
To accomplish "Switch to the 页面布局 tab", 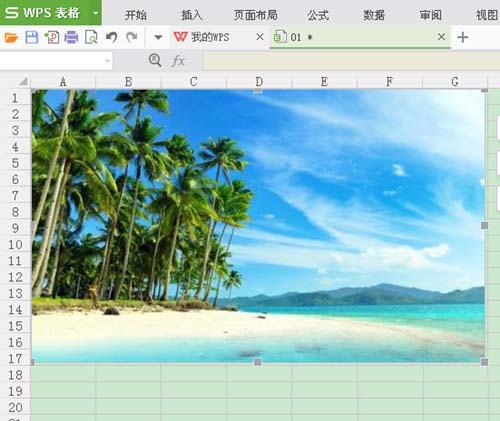I will [255, 15].
